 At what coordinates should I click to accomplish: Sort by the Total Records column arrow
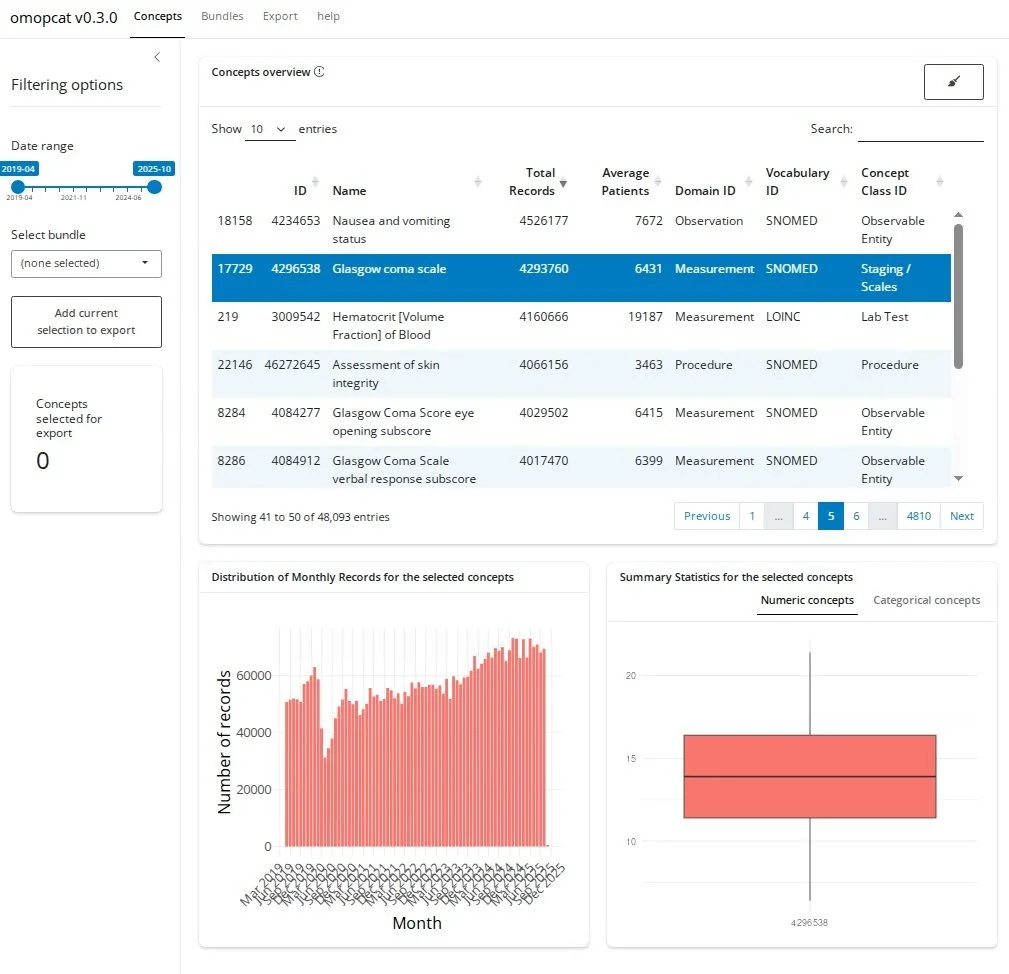(x=563, y=183)
